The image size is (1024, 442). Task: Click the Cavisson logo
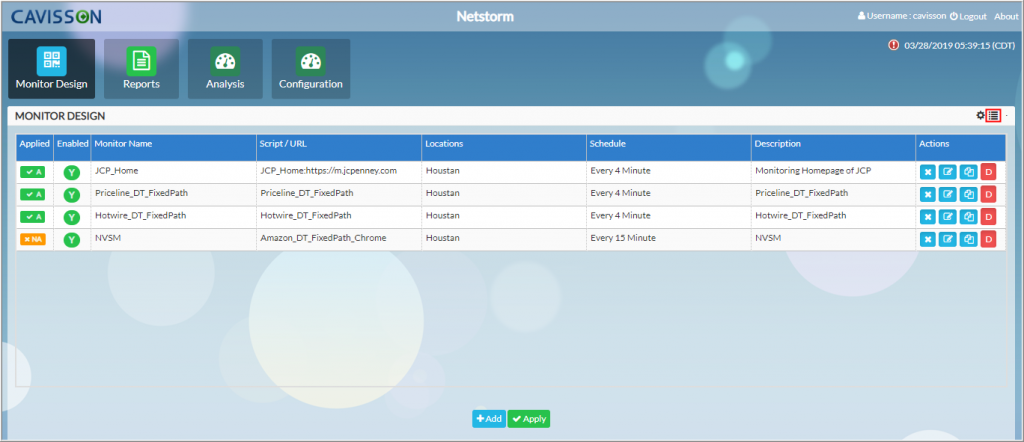(x=57, y=16)
